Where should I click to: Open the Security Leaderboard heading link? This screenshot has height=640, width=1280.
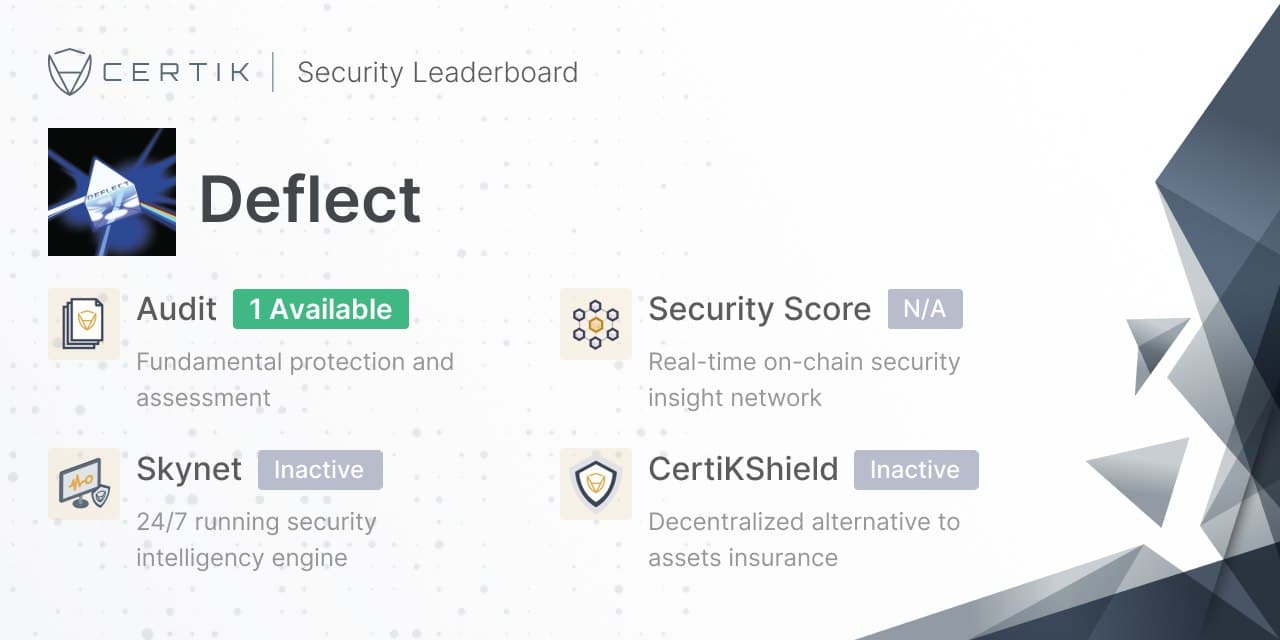[437, 73]
